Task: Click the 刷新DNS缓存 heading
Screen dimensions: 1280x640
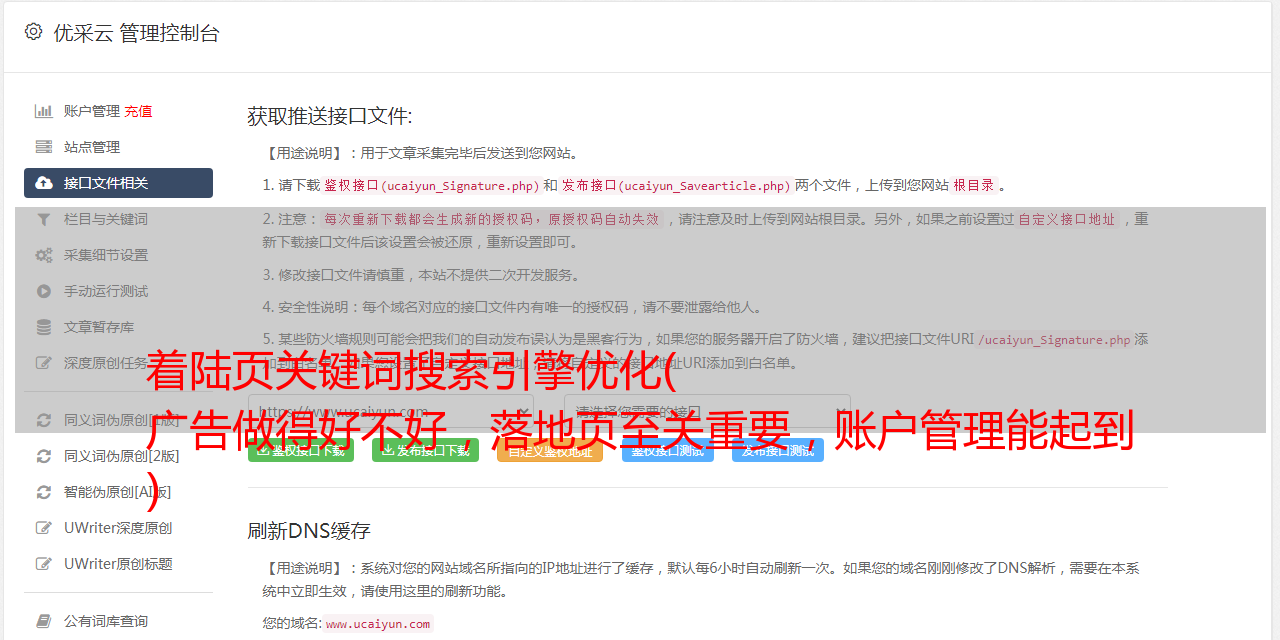Action: [x=309, y=530]
